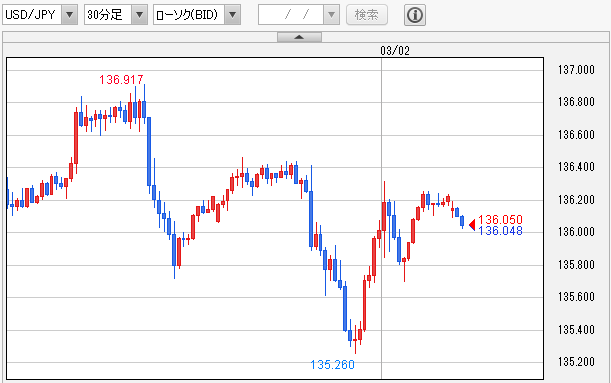Click the date input field
Image resolution: width=611 pixels, height=383 pixels.
tap(291, 15)
